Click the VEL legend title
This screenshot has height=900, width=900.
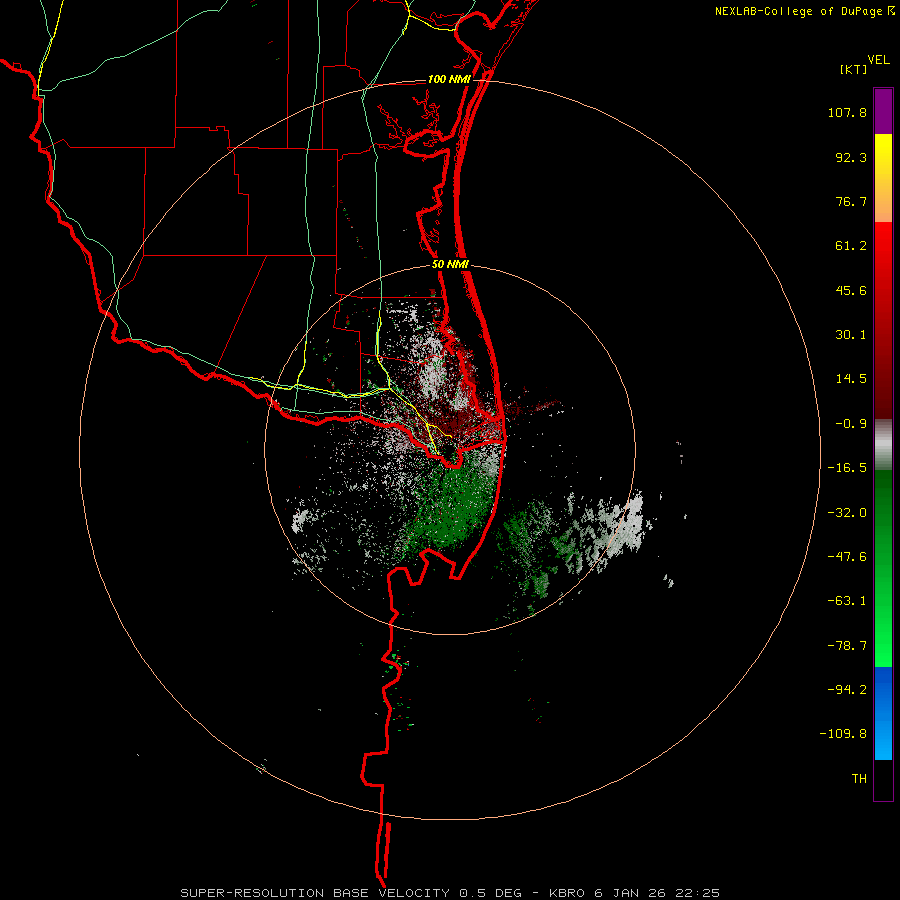coord(878,60)
